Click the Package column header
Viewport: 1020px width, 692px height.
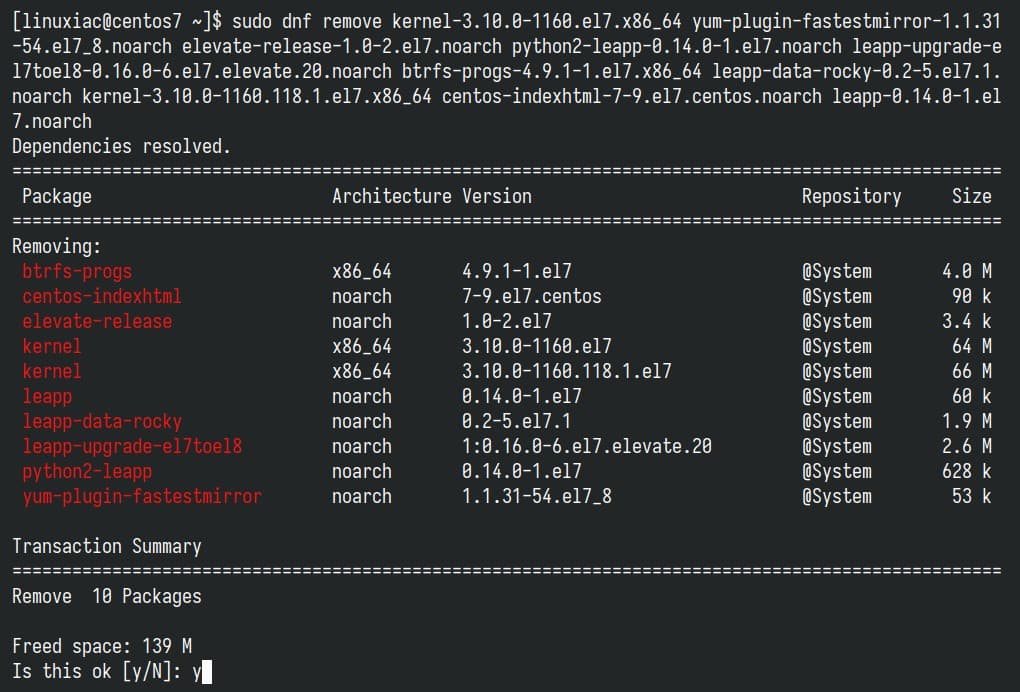click(57, 196)
